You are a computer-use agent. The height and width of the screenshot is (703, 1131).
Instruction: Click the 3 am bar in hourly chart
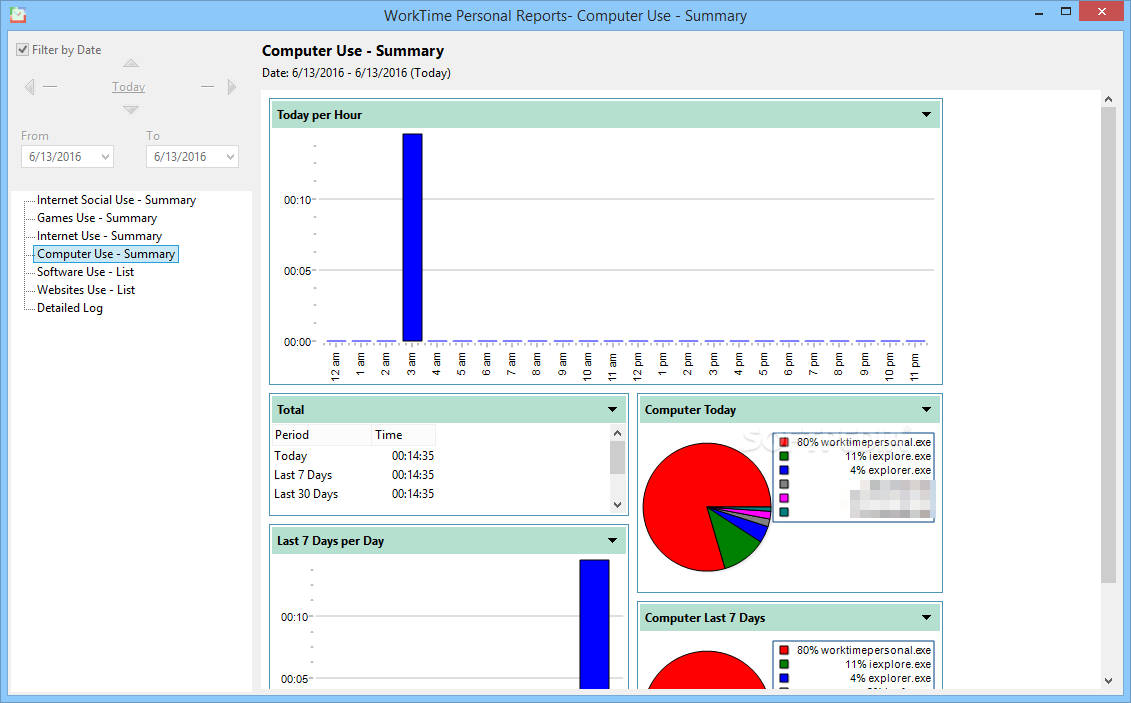pos(413,237)
